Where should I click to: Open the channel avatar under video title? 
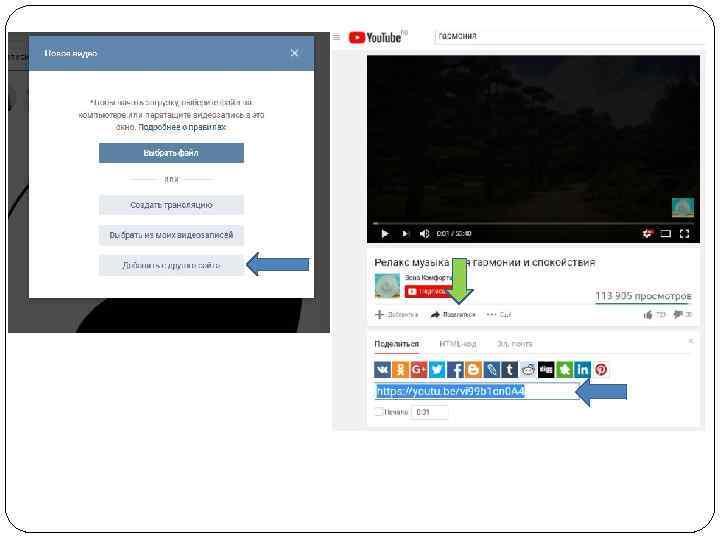tap(387, 286)
